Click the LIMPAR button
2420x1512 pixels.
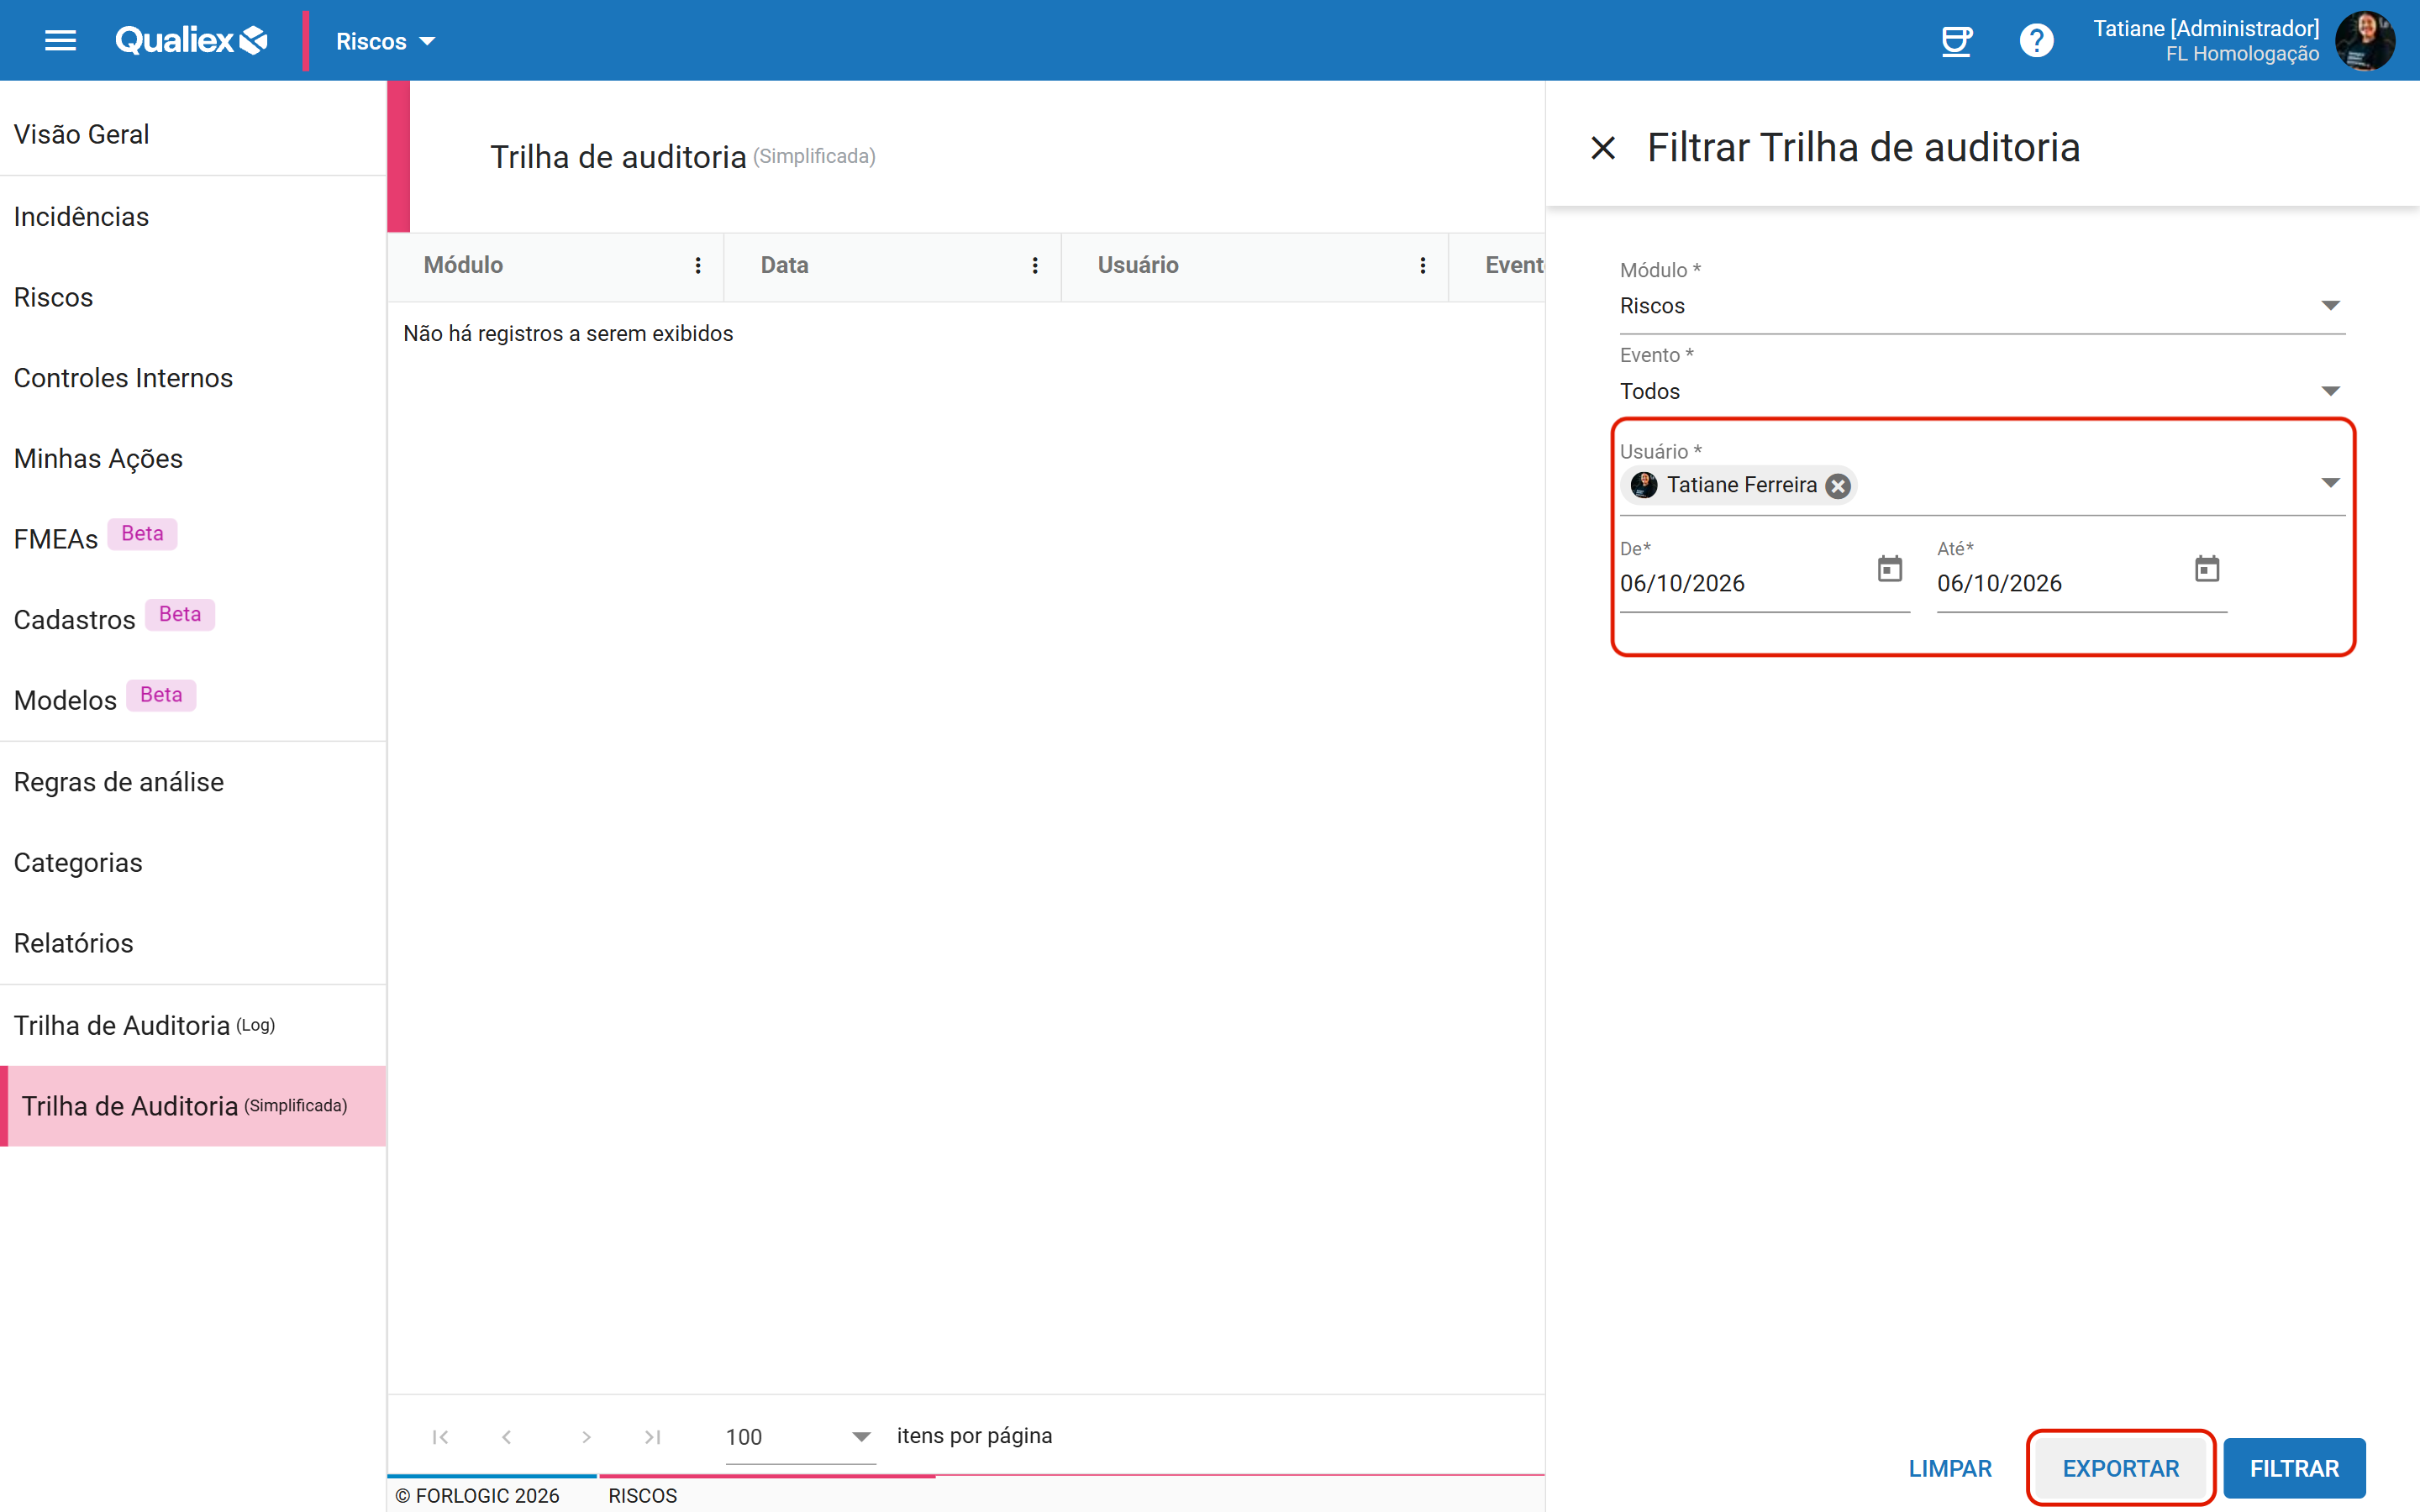click(1950, 1469)
